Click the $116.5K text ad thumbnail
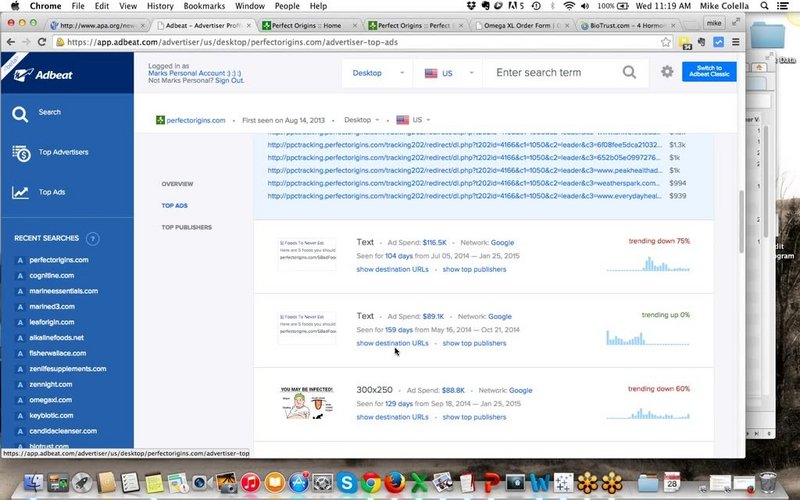800x500 pixels. (307, 254)
